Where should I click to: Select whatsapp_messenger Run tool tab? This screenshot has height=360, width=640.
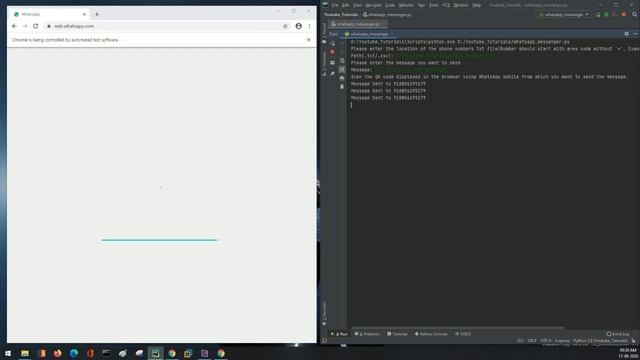[369, 34]
